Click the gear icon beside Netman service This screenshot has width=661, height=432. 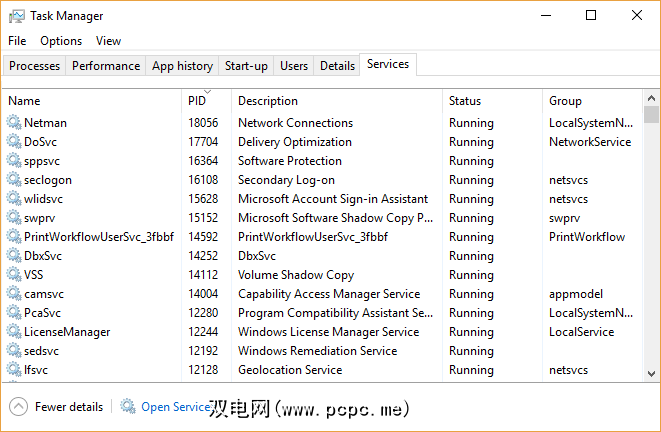[14, 123]
